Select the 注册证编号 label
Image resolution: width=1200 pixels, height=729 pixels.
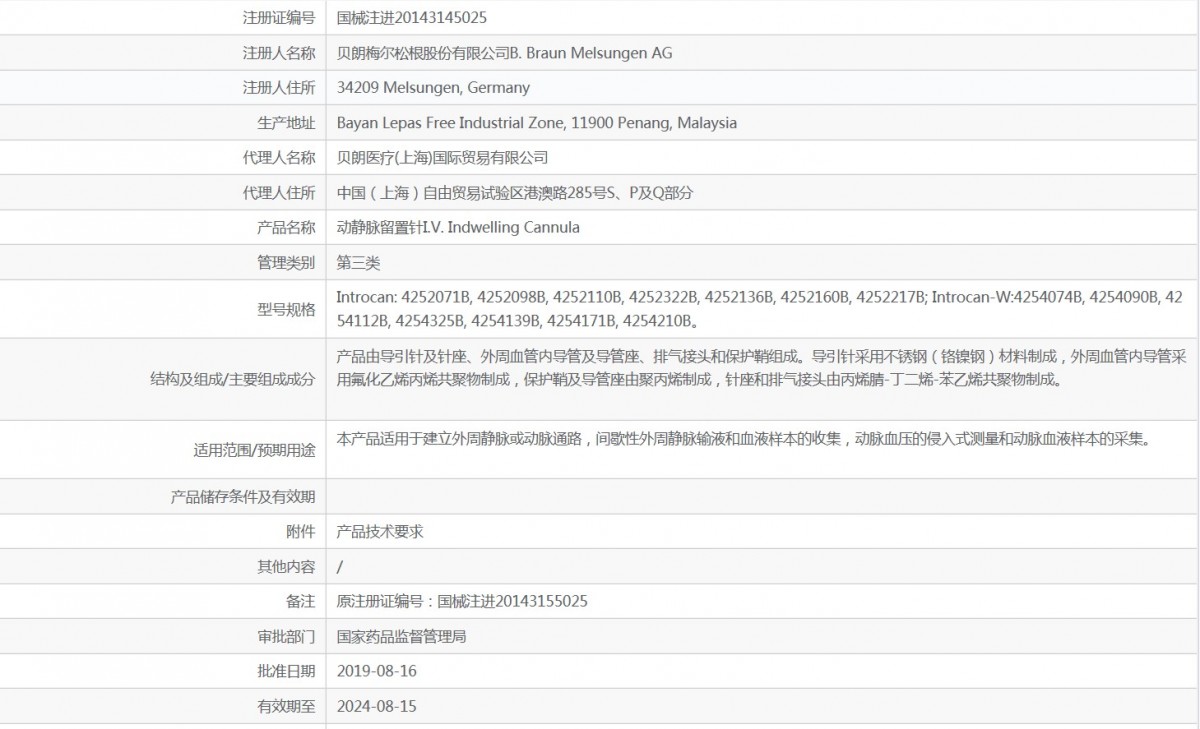279,18
